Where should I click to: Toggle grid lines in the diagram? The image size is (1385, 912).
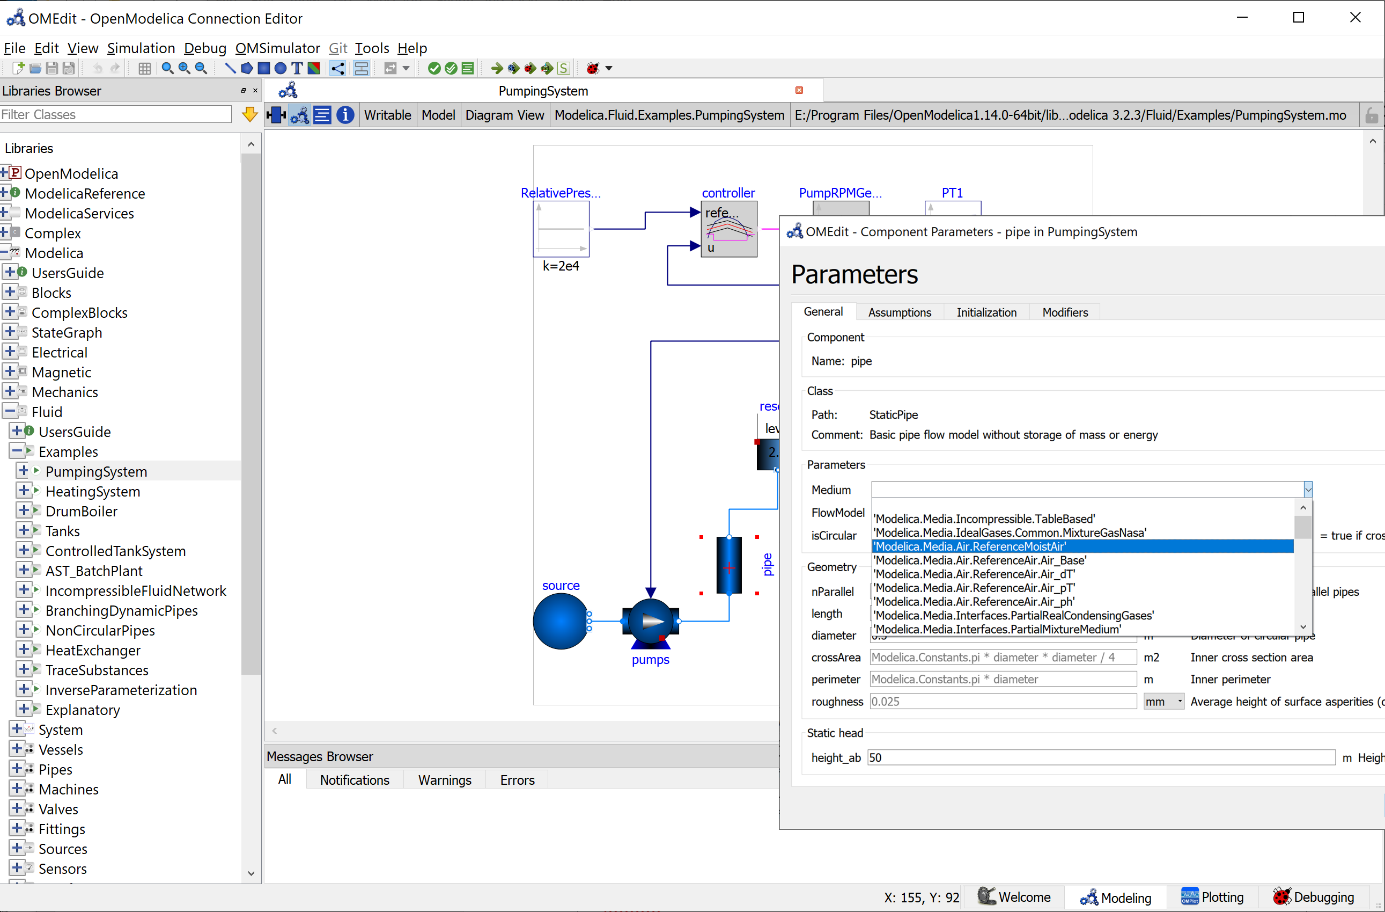pyautogui.click(x=145, y=68)
